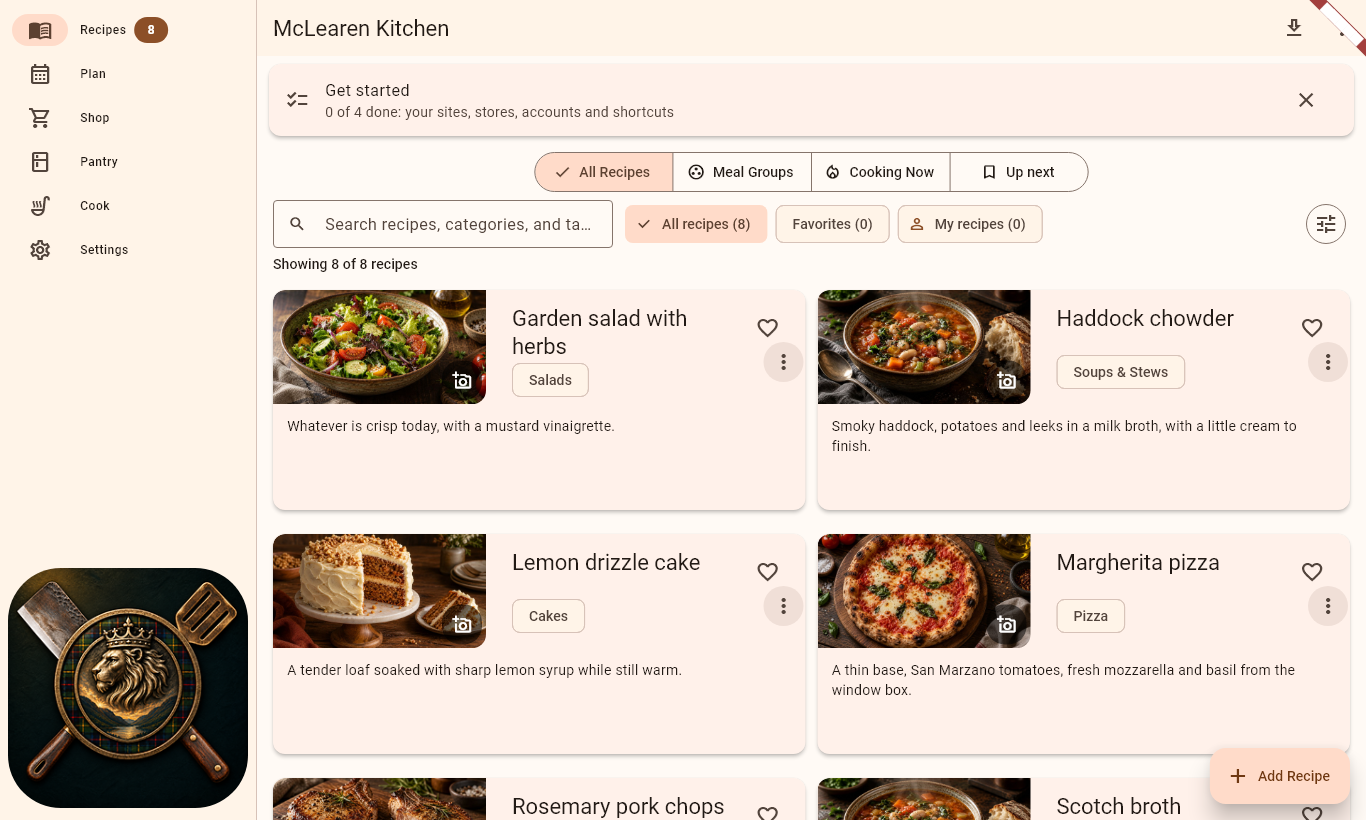Viewport: 1366px width, 820px height.
Task: Filter by My recipes (0) chip
Action: pyautogui.click(x=970, y=224)
